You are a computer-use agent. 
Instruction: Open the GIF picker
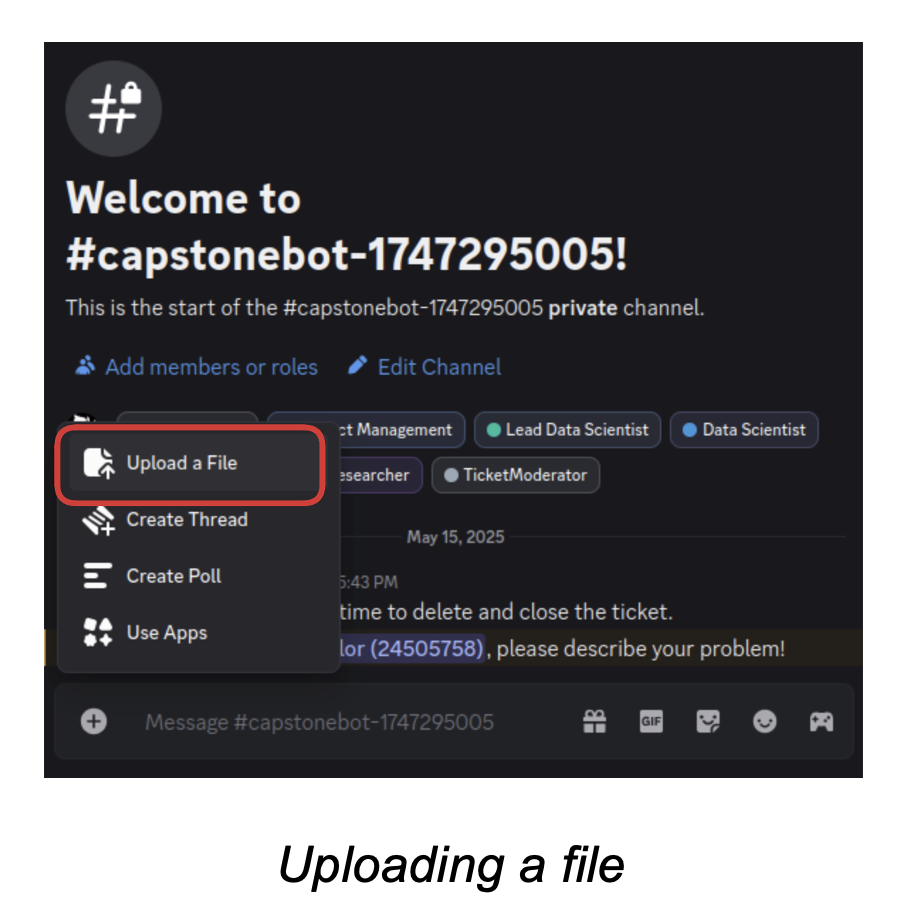pyautogui.click(x=651, y=721)
